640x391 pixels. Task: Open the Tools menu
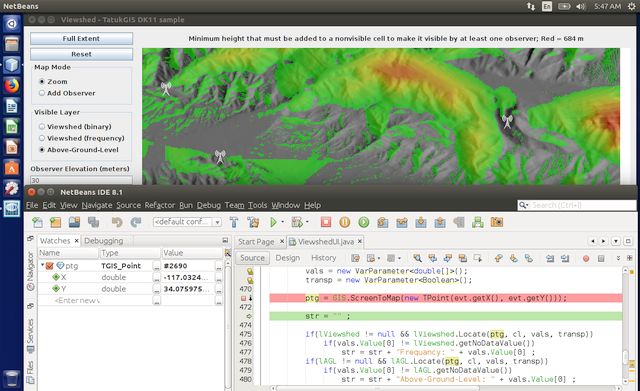[257, 205]
